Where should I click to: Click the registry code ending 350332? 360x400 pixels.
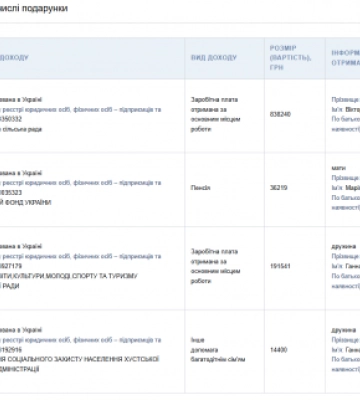click(x=11, y=119)
